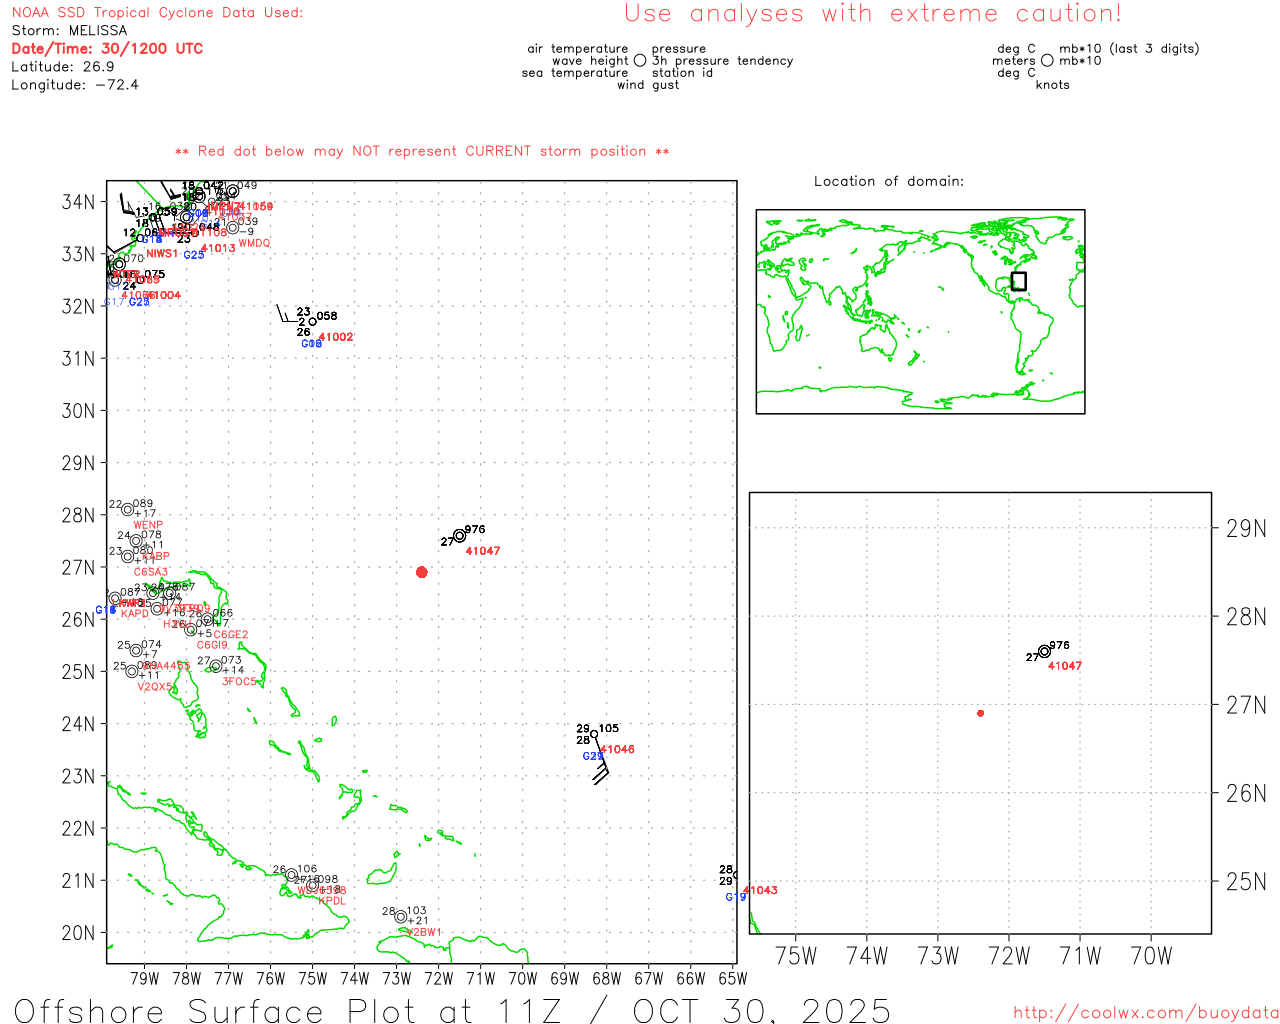Click the station circle above ship WENP
Screen dimensions: 1280x1024
pyautogui.click(x=127, y=510)
